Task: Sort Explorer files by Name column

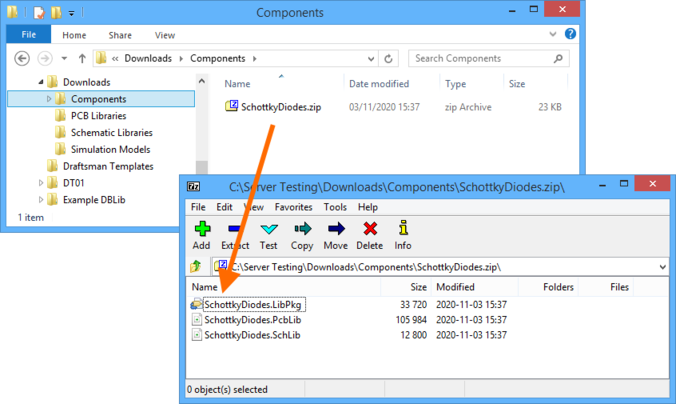Action: [237, 84]
